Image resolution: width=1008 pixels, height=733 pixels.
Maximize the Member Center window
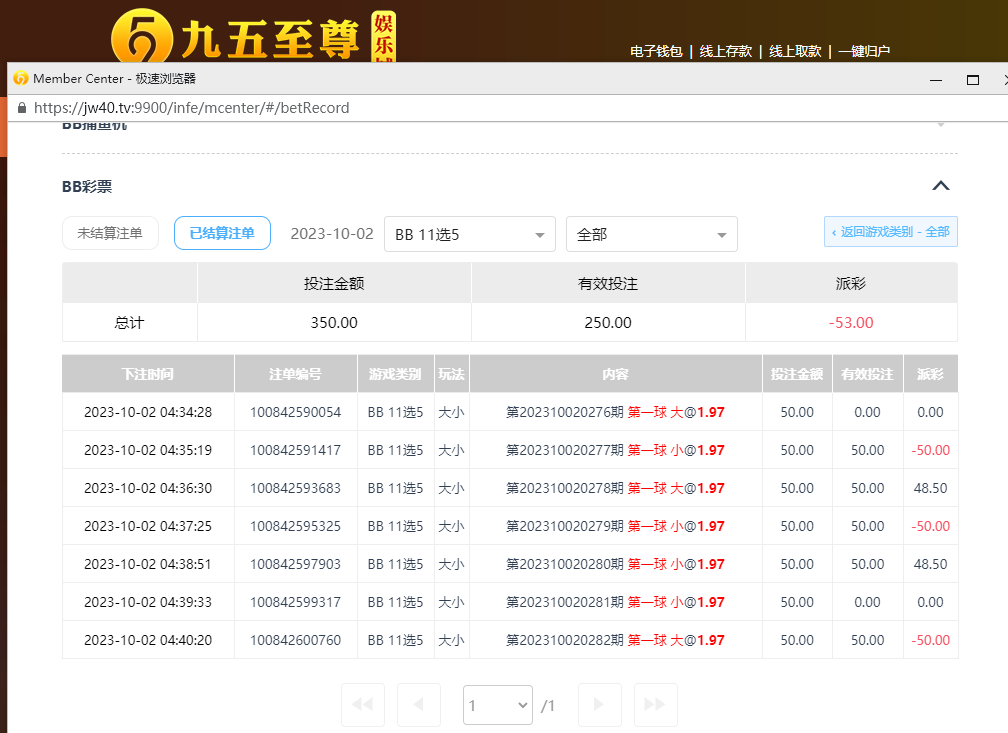pyautogui.click(x=972, y=79)
